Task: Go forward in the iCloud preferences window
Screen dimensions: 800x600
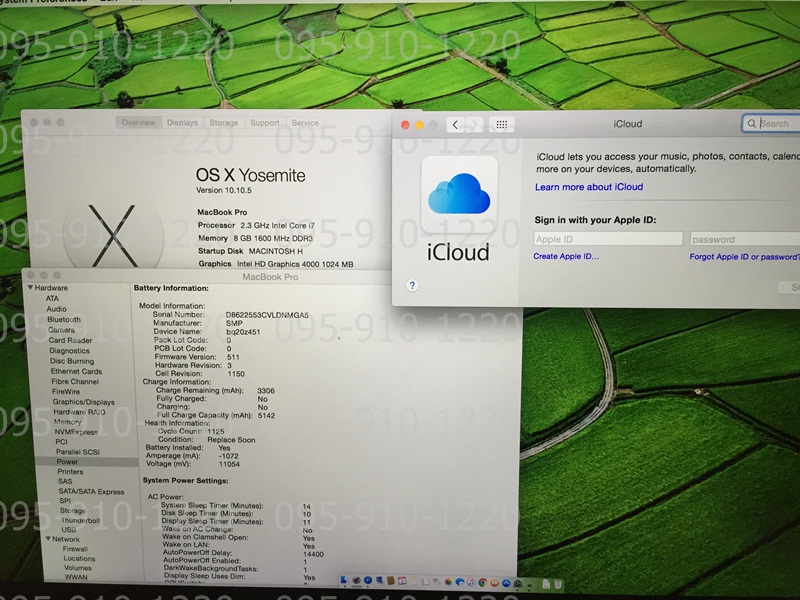Action: click(474, 124)
